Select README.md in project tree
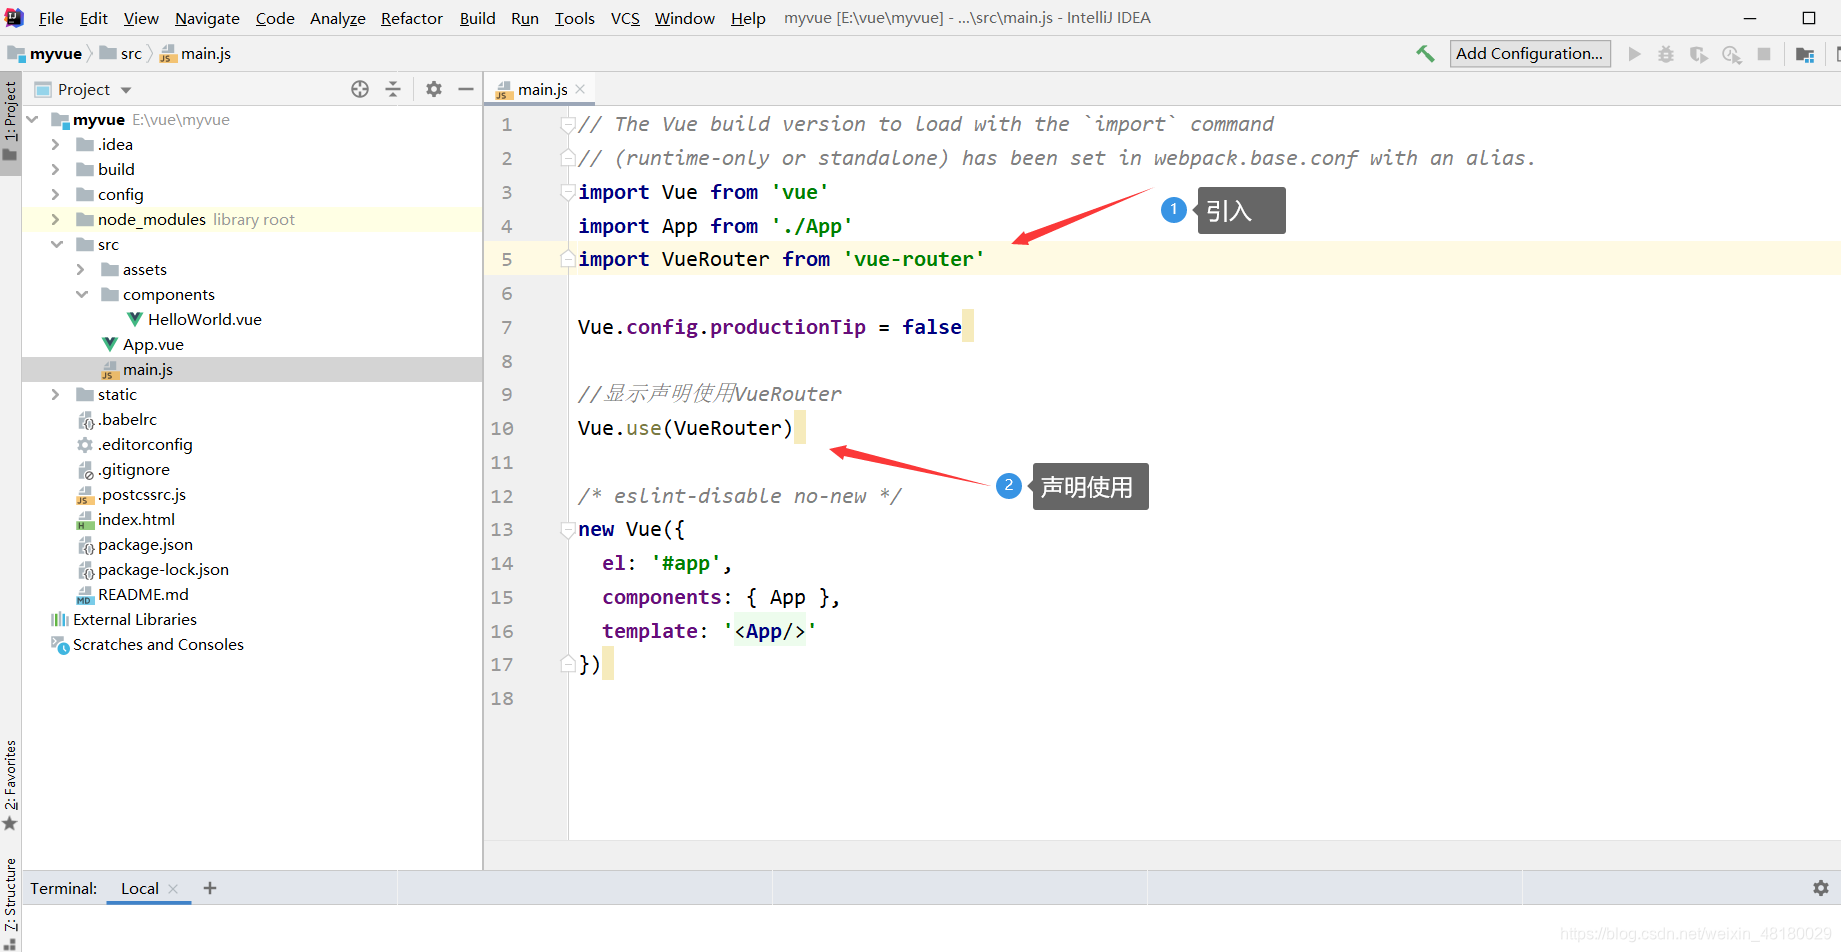1841x952 pixels. [143, 594]
